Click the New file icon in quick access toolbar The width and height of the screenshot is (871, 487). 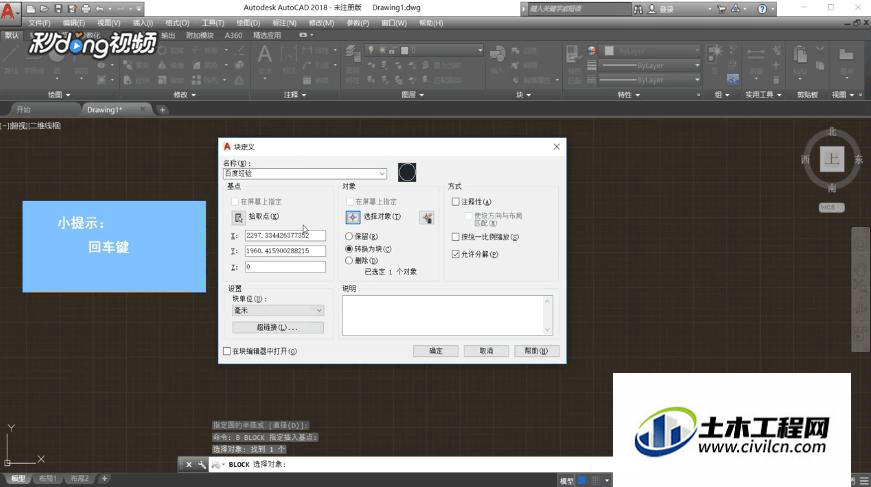pyautogui.click(x=31, y=9)
